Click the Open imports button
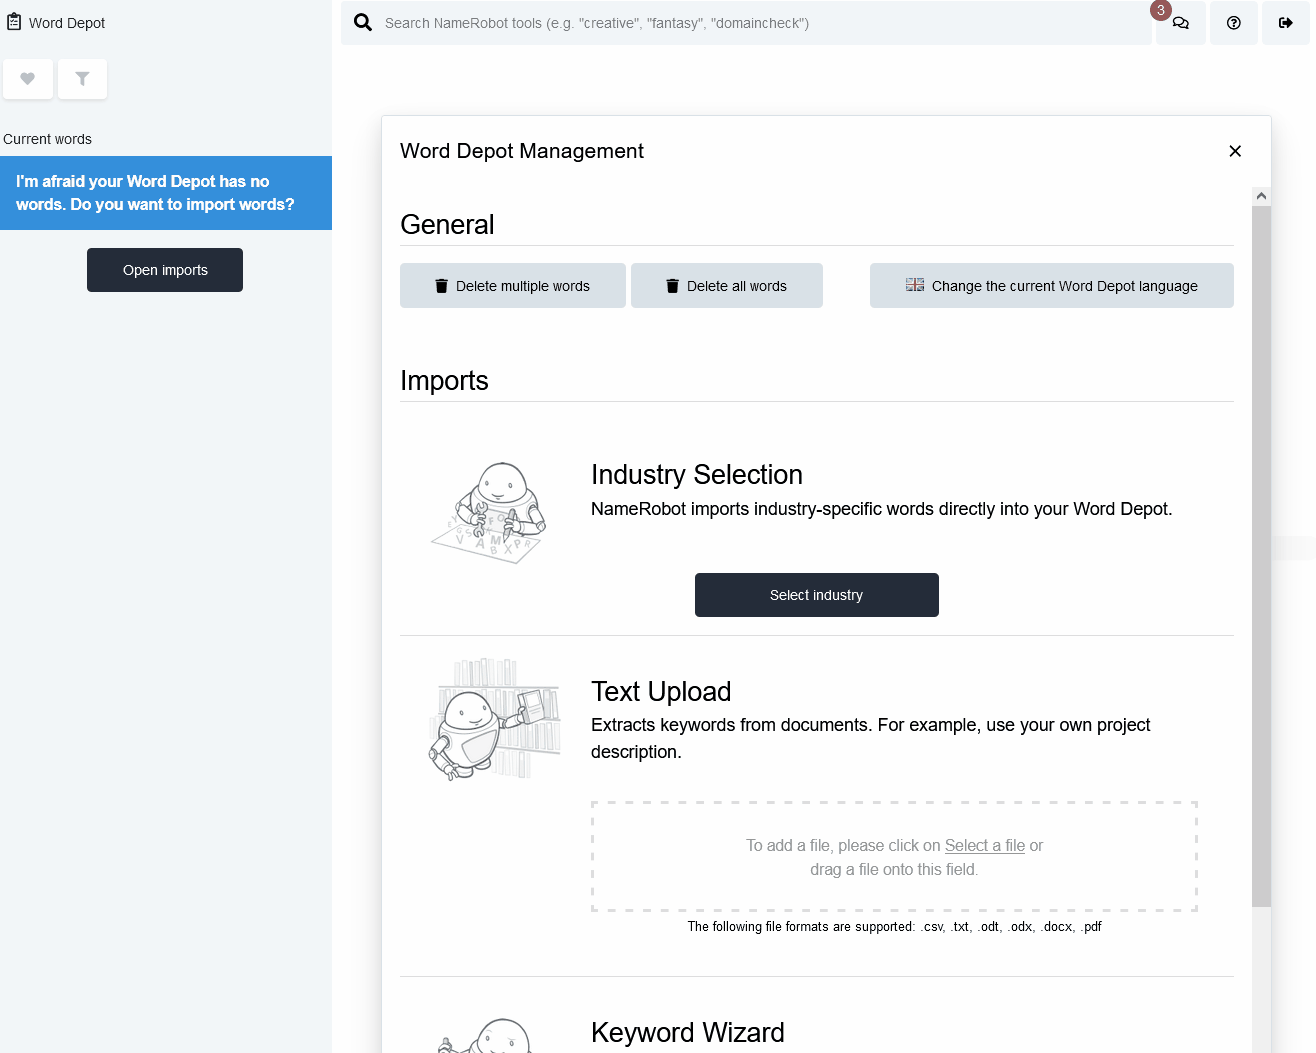Image resolution: width=1316 pixels, height=1053 pixels. click(x=165, y=270)
